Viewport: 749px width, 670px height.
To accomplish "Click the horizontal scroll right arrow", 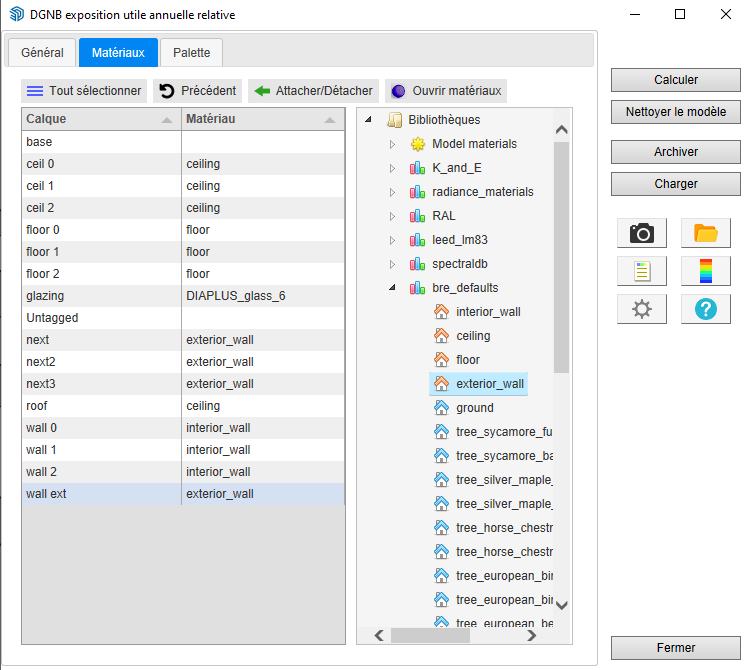I will 532,636.
